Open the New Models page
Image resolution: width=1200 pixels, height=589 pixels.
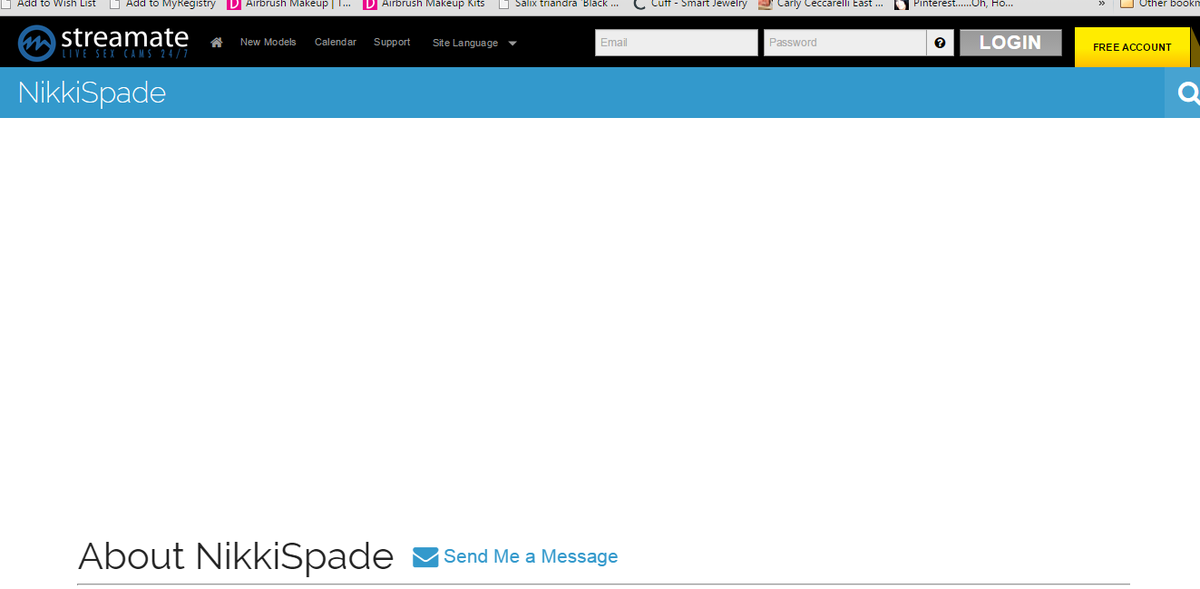coord(268,42)
